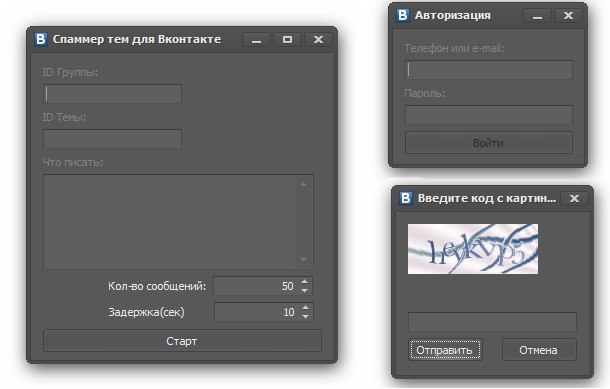The width and height of the screenshot is (610, 389).
Task: Decrease Задержка(сек) with down arrow
Action: pos(305,317)
